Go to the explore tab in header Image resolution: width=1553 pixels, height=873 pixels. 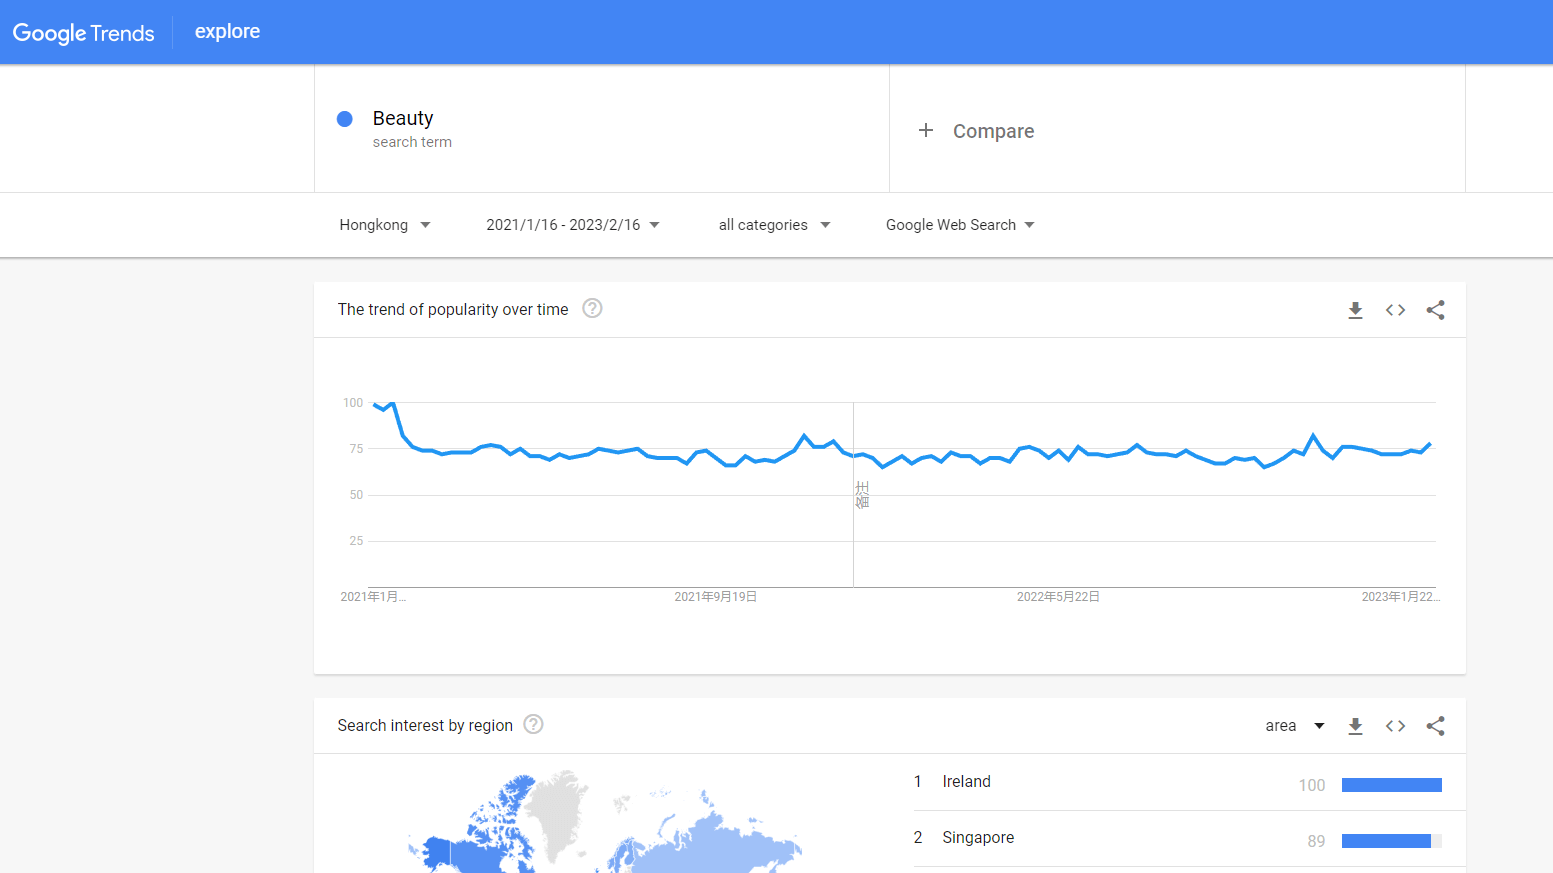click(227, 32)
